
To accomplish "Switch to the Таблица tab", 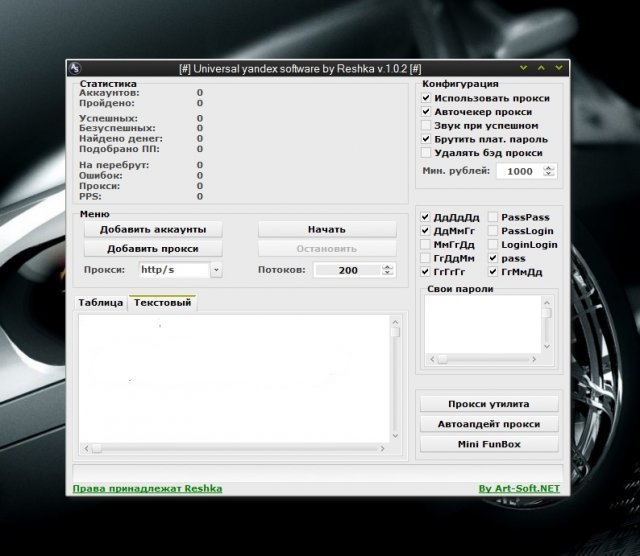I will [101, 302].
